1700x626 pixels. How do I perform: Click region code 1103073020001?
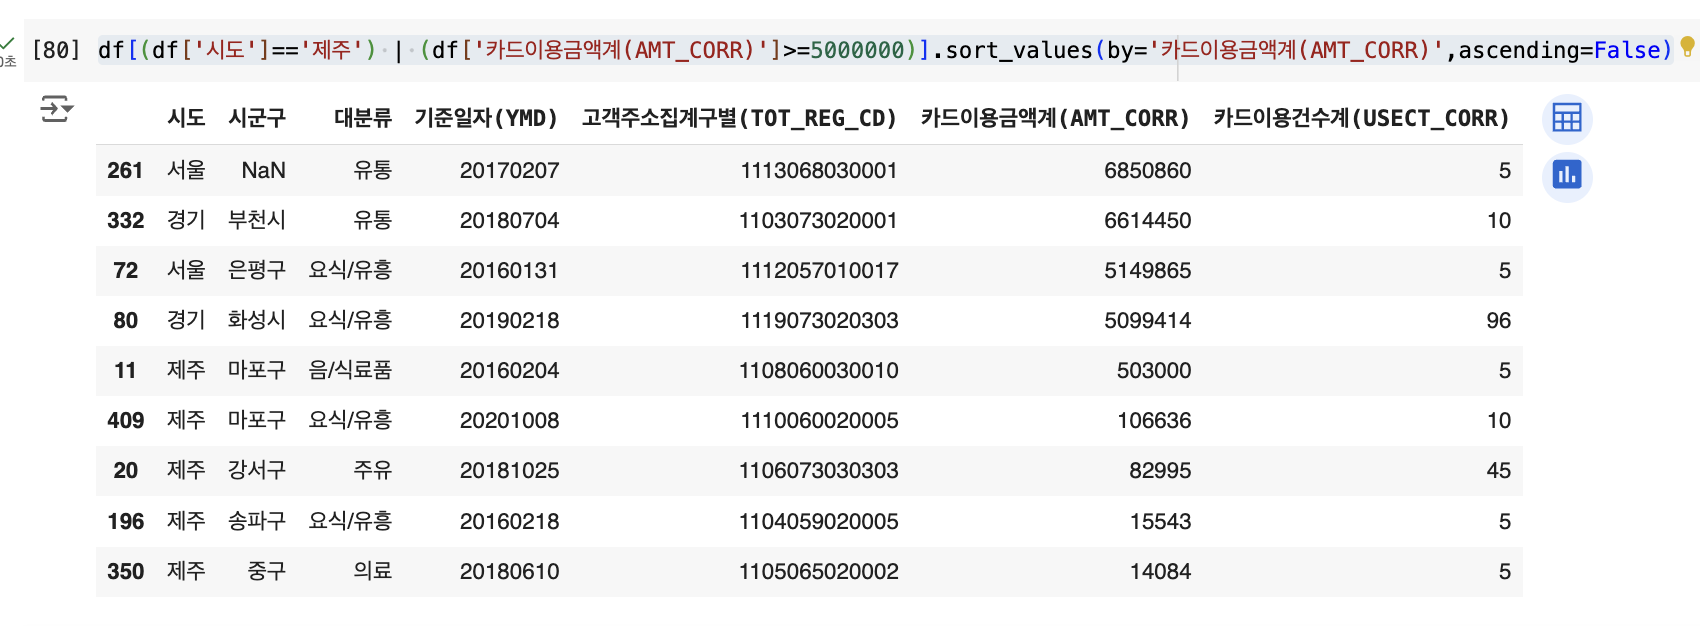coord(819,220)
